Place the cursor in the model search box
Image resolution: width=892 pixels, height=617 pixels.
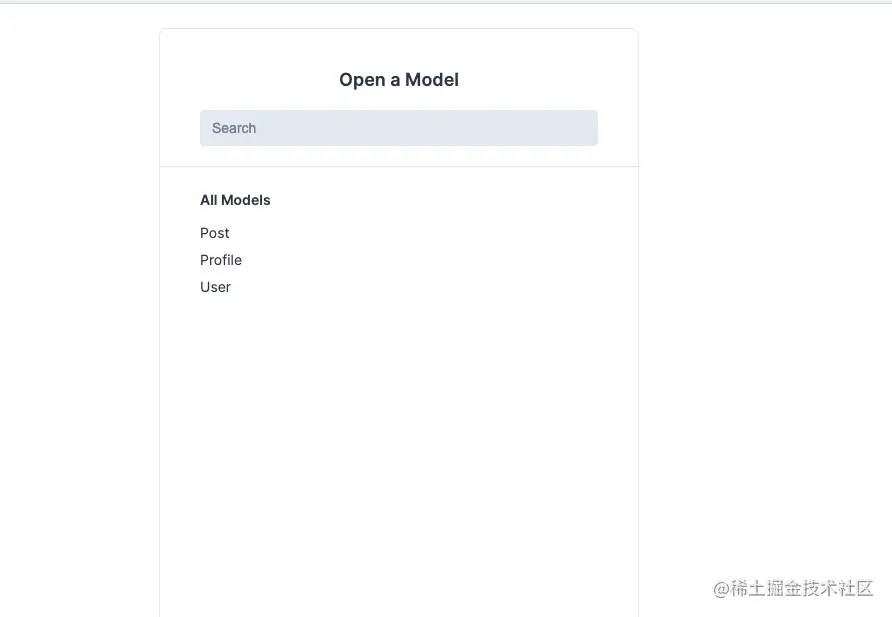coord(399,128)
